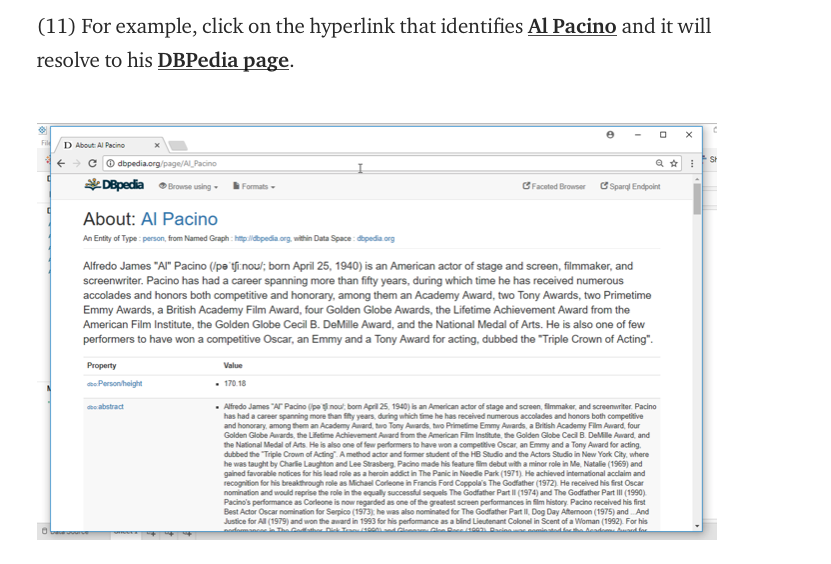
Task: Reload the DBpedia page
Action: (92, 164)
